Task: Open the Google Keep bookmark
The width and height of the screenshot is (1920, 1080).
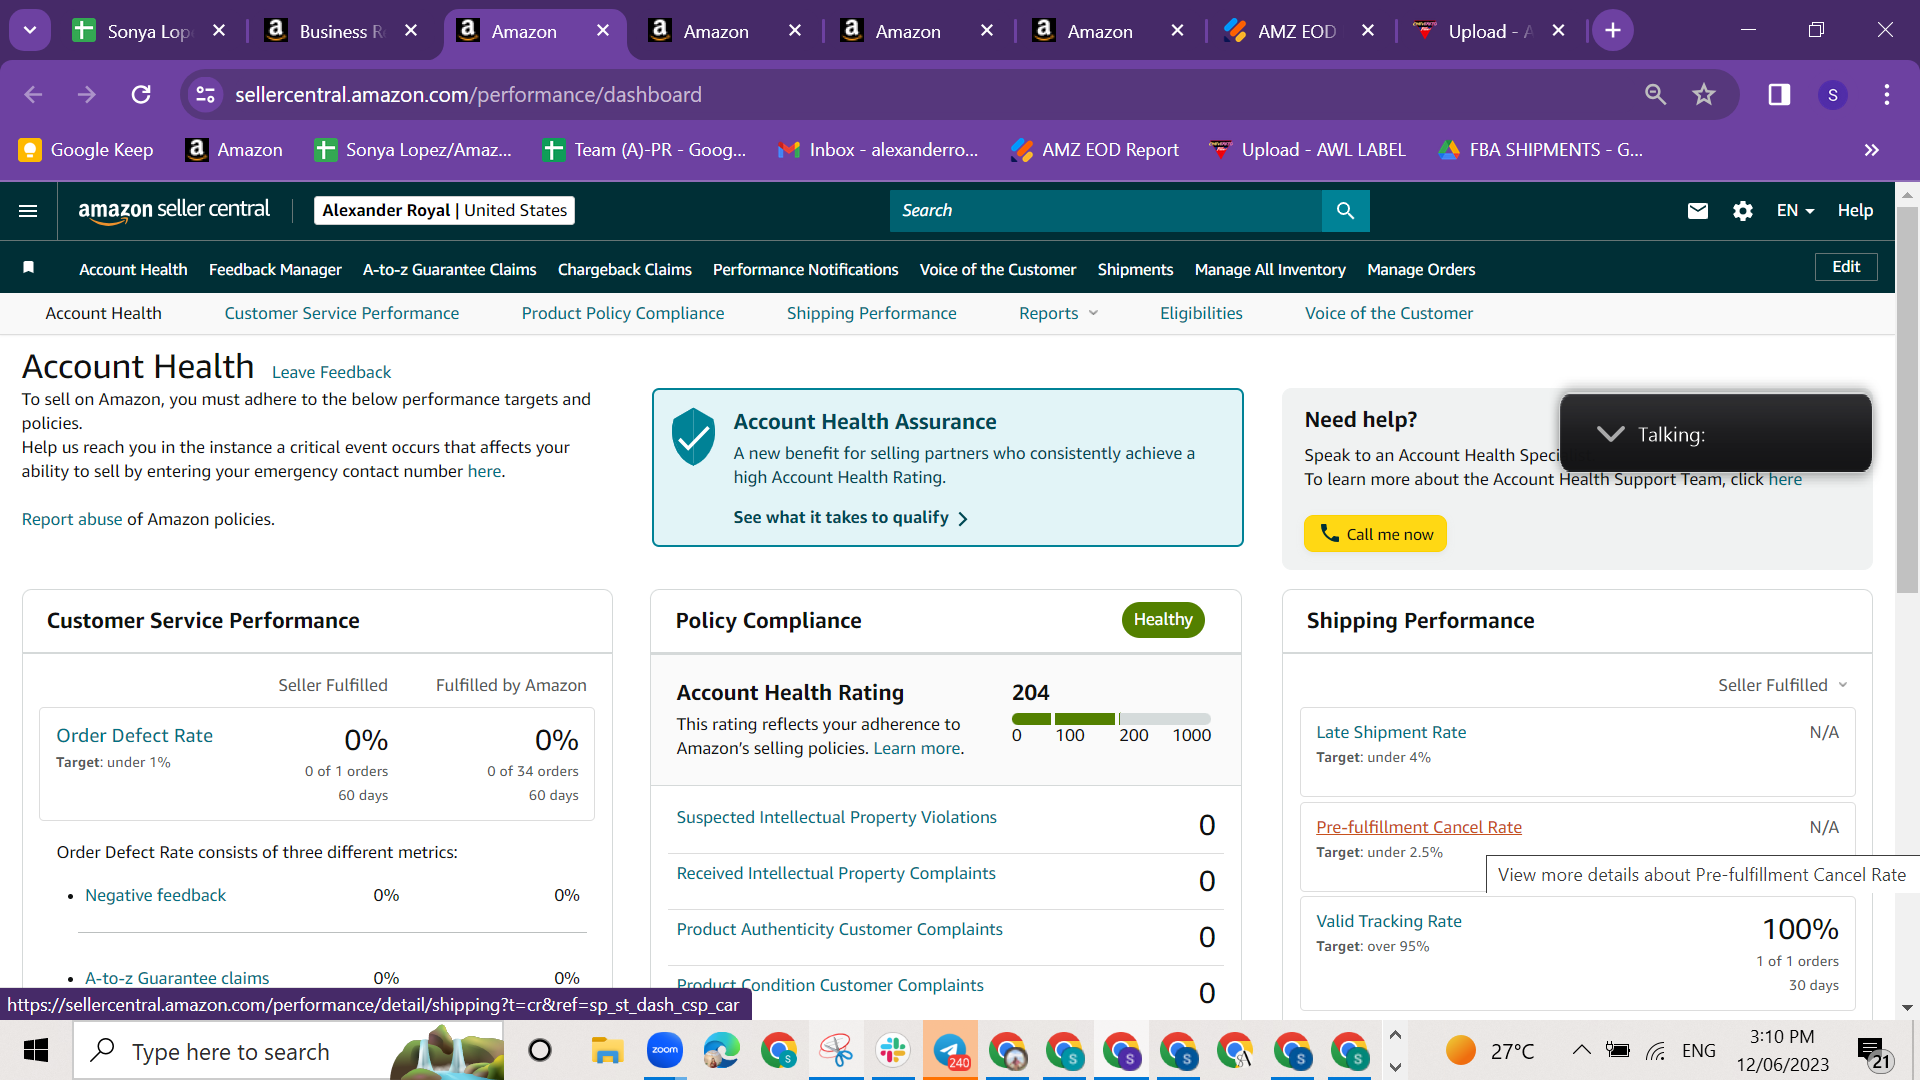Action: pyautogui.click(x=86, y=150)
